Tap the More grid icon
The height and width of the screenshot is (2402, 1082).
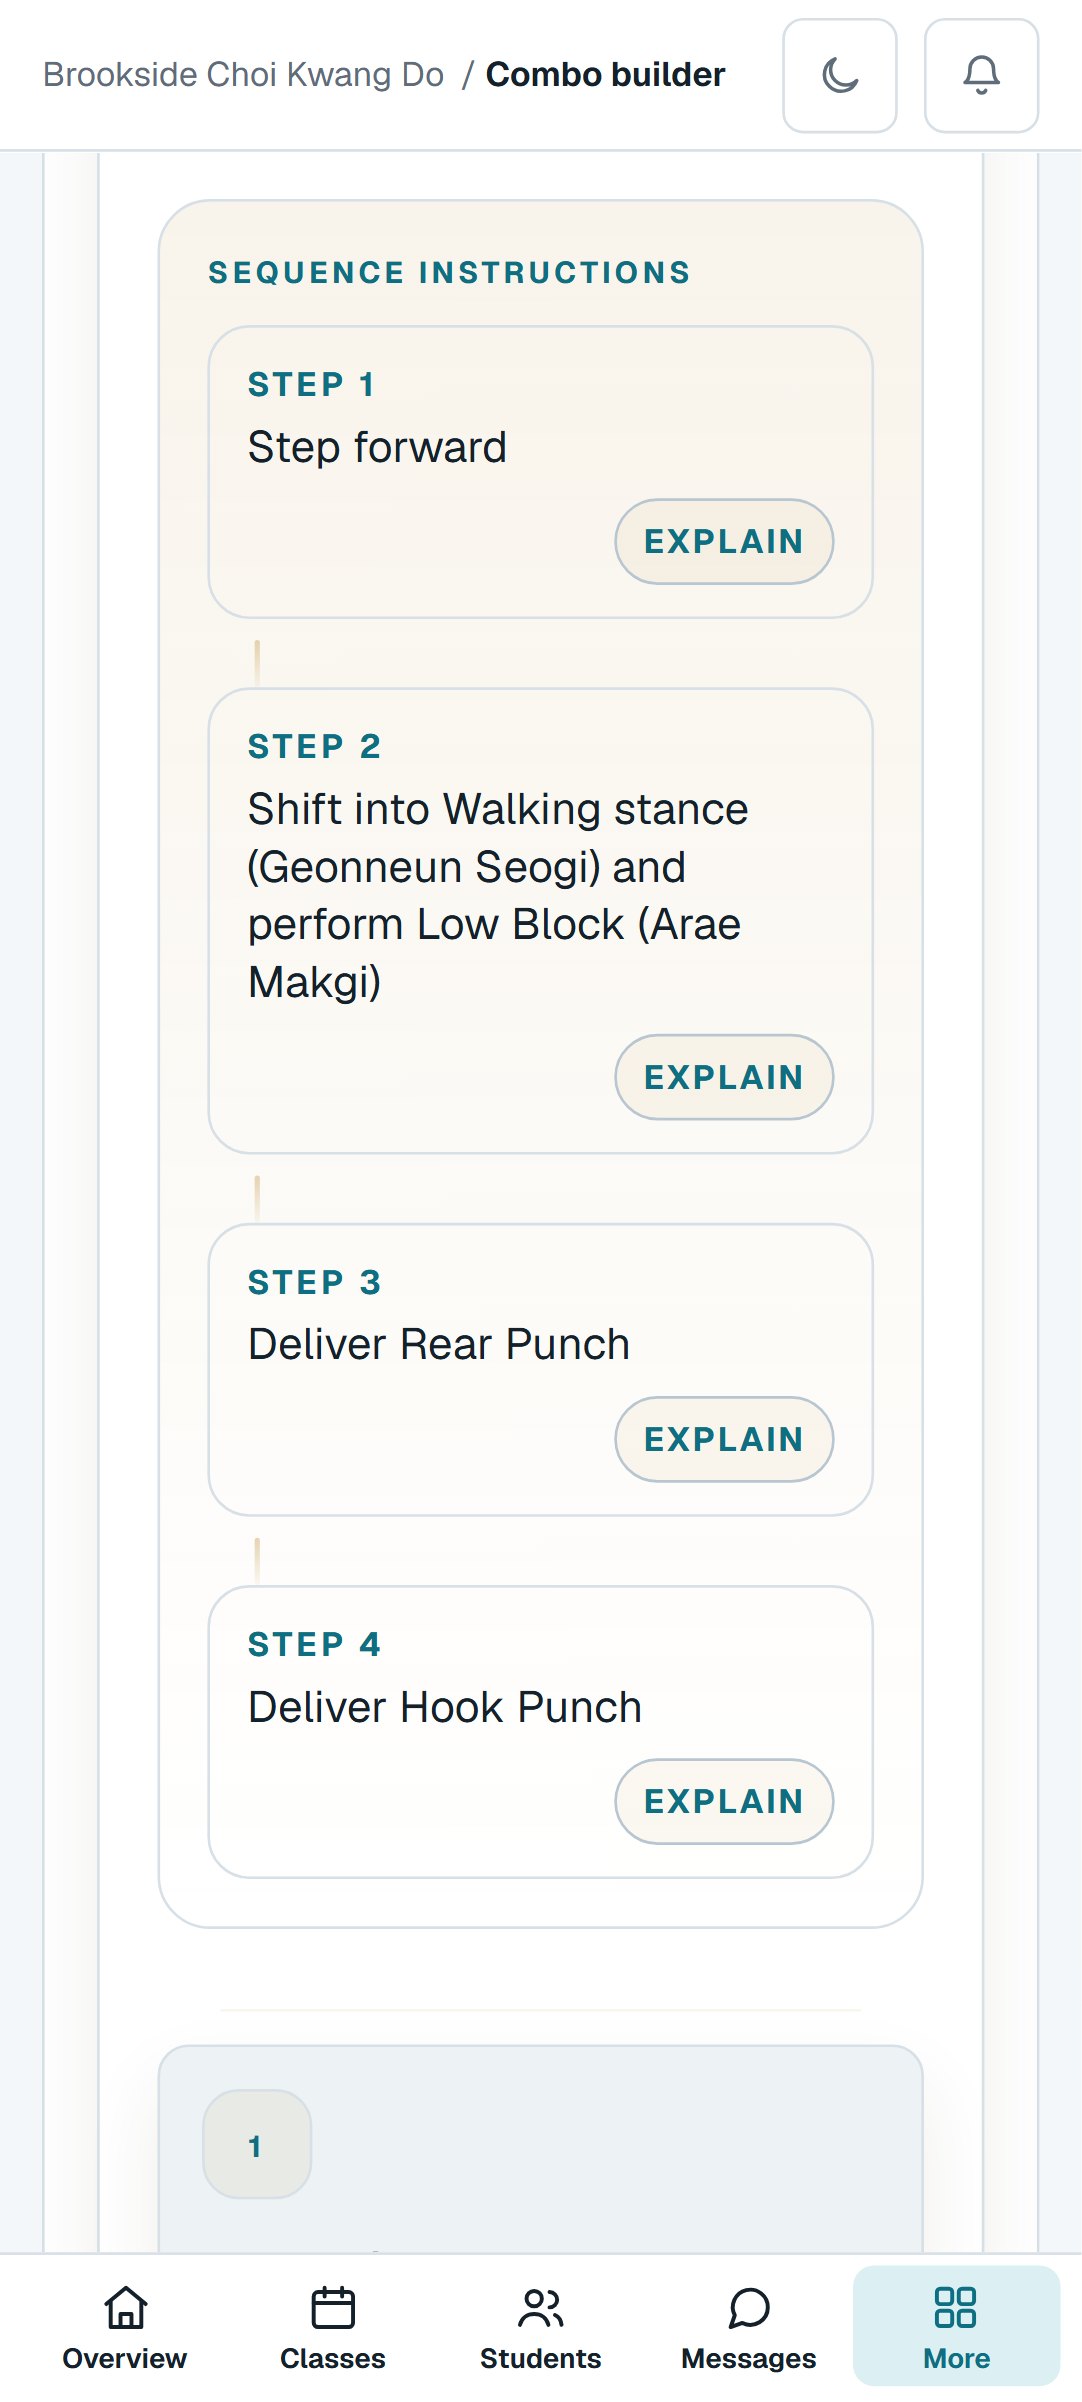955,2308
